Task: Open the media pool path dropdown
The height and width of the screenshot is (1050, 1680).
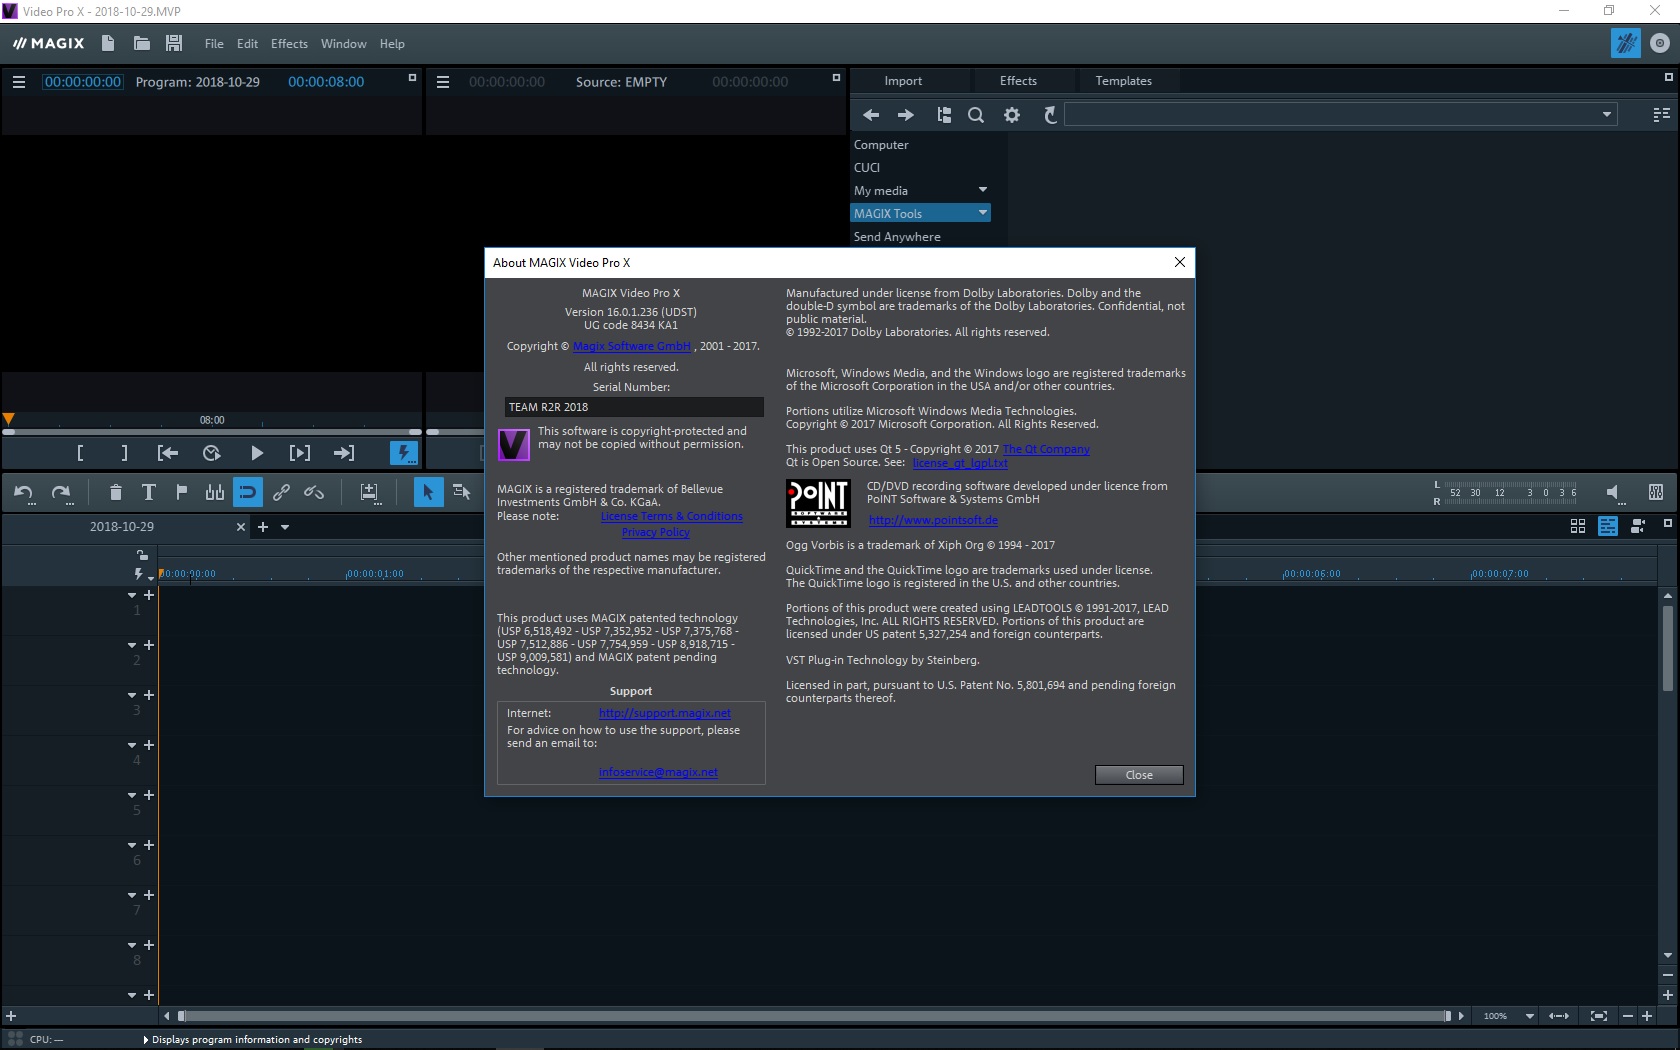Action: pos(1607,115)
